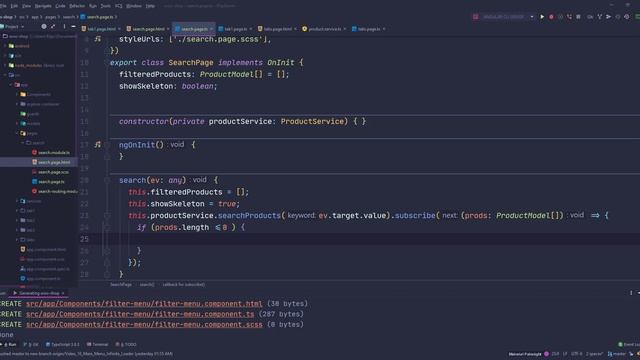Open the VCS menu
This screenshot has width=640, height=360.
tap(119, 6)
